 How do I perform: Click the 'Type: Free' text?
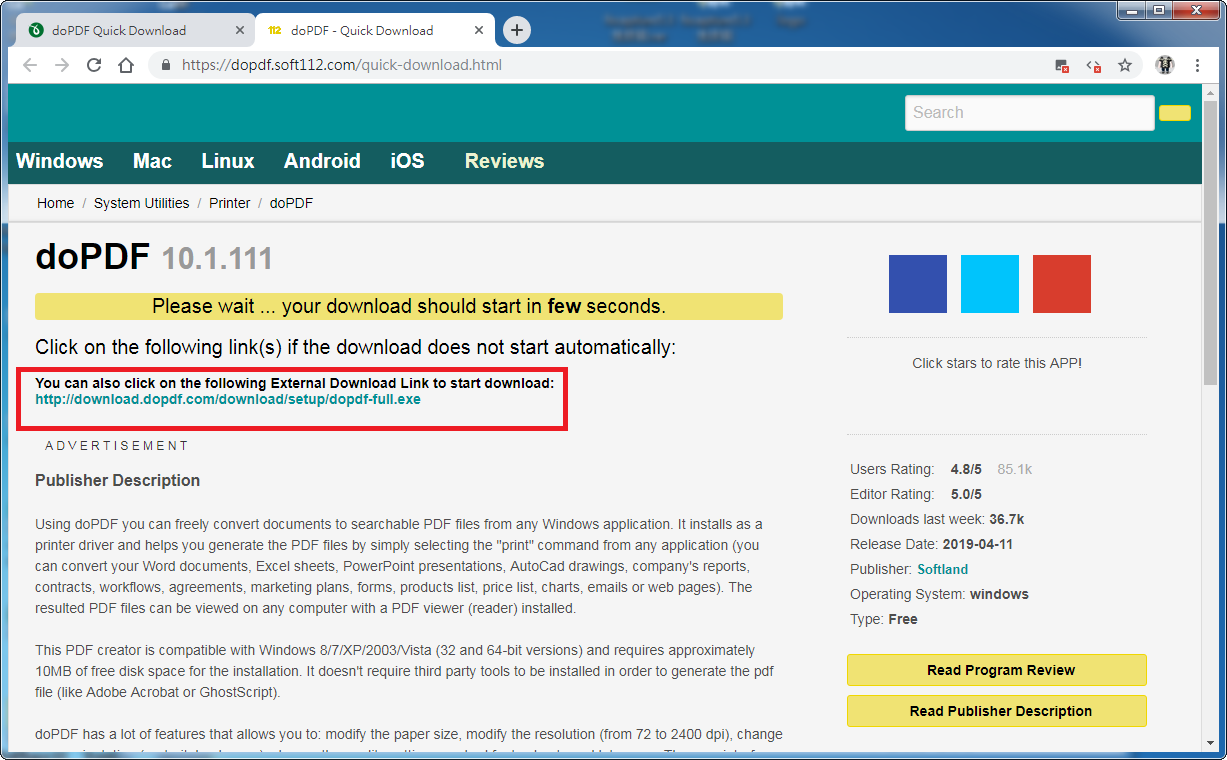(884, 619)
